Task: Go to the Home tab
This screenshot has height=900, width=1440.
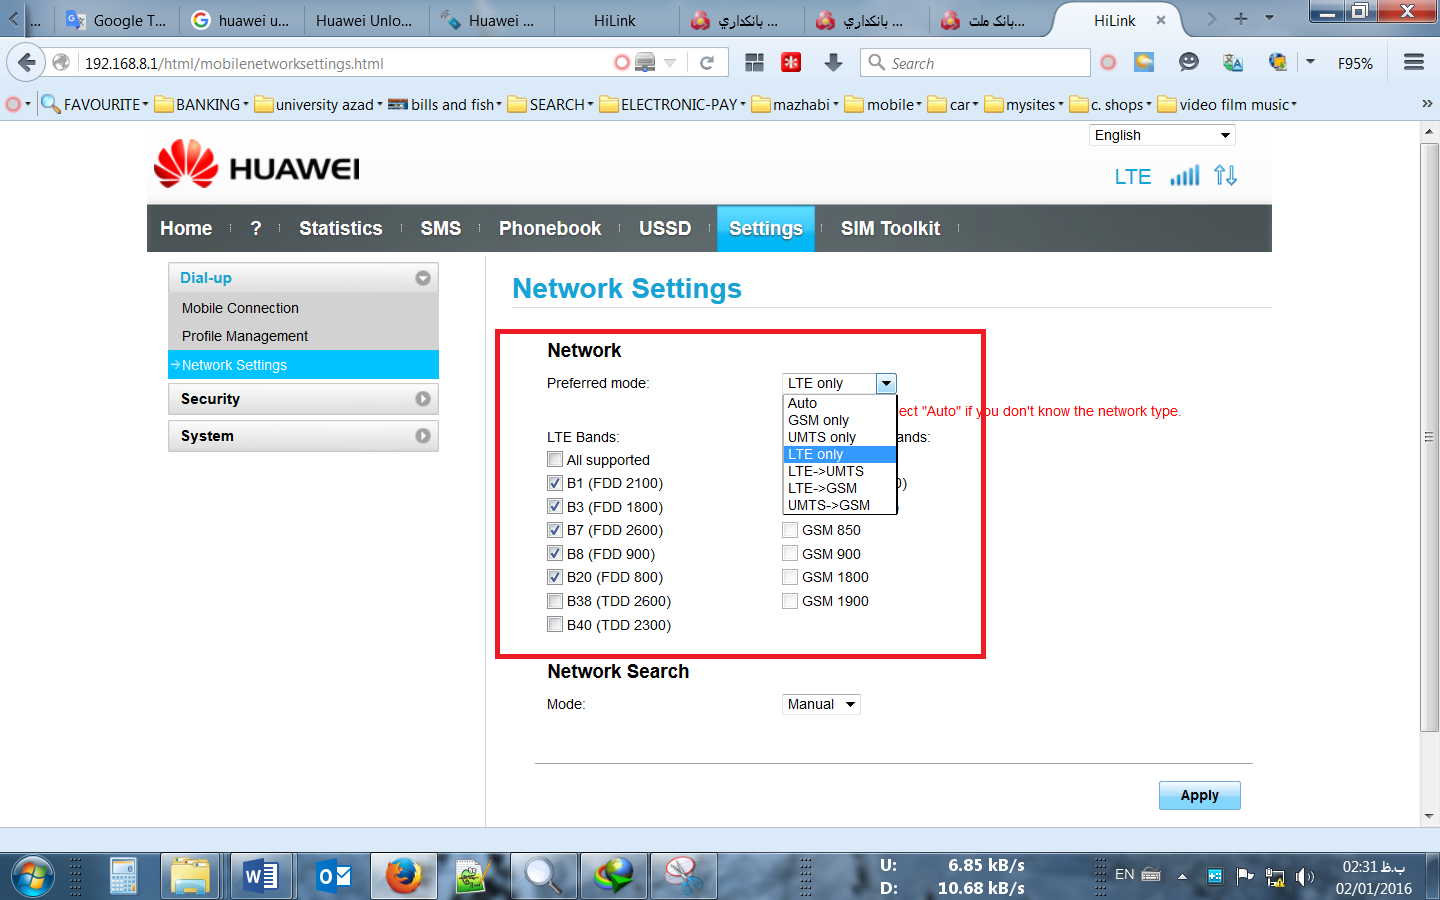Action: tap(186, 228)
